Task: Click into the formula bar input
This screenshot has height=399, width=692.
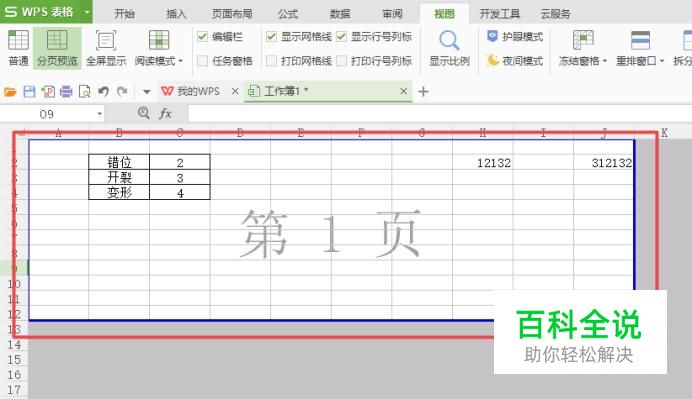Action: (440, 114)
